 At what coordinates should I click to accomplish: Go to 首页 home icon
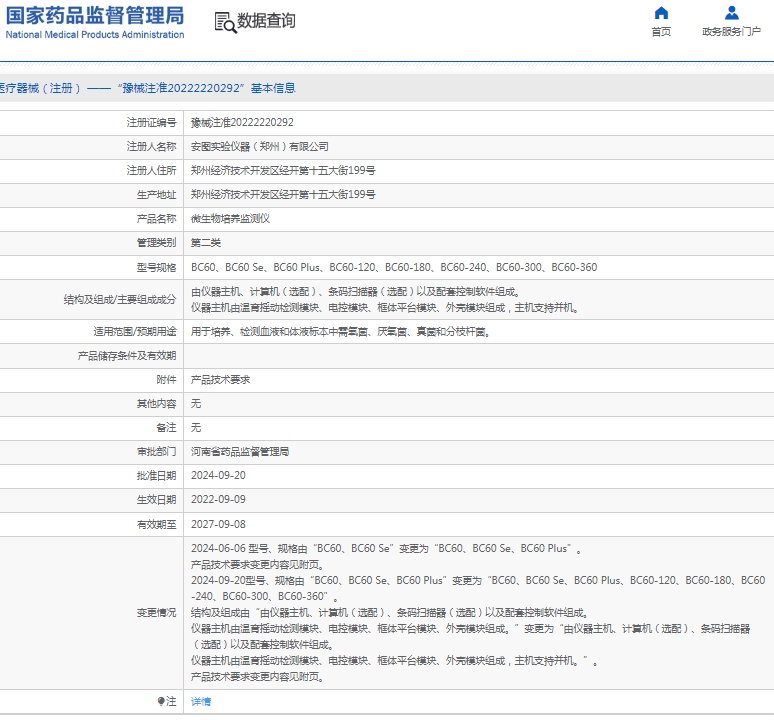[x=661, y=13]
